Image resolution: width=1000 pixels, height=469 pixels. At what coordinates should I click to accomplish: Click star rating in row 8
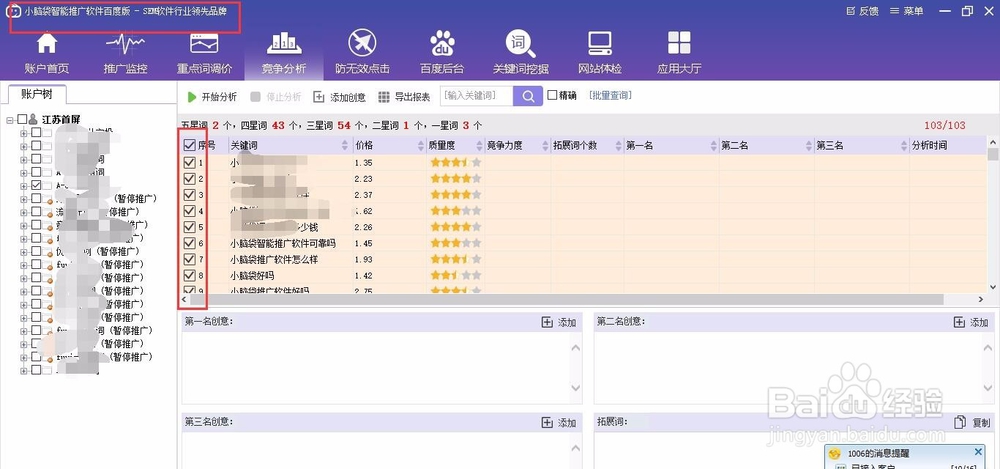(x=455, y=276)
